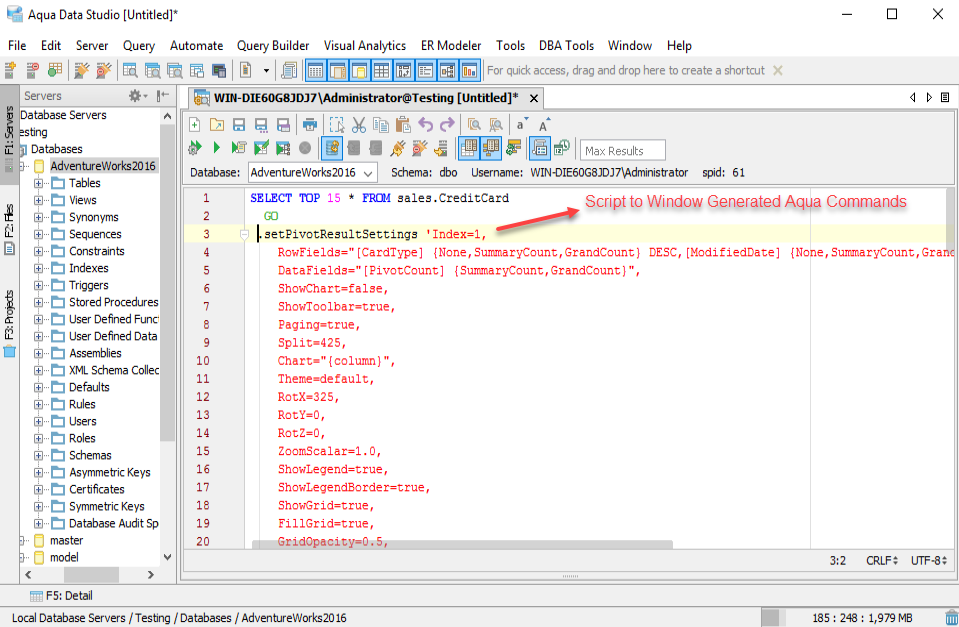Click the script scroll icon in main toolbar
959x627 pixels.
coord(289,70)
